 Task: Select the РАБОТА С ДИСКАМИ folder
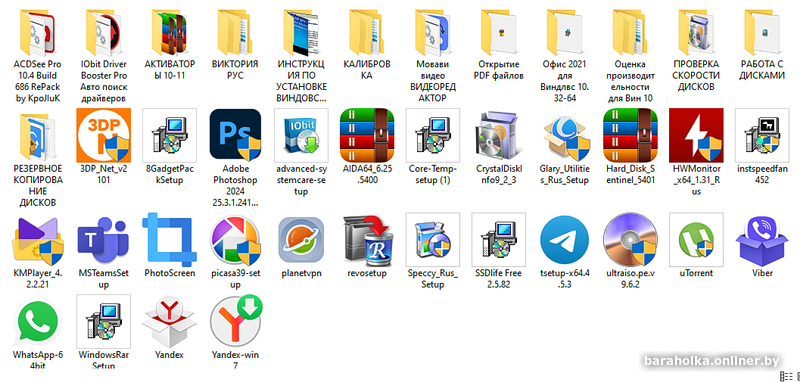click(762, 32)
